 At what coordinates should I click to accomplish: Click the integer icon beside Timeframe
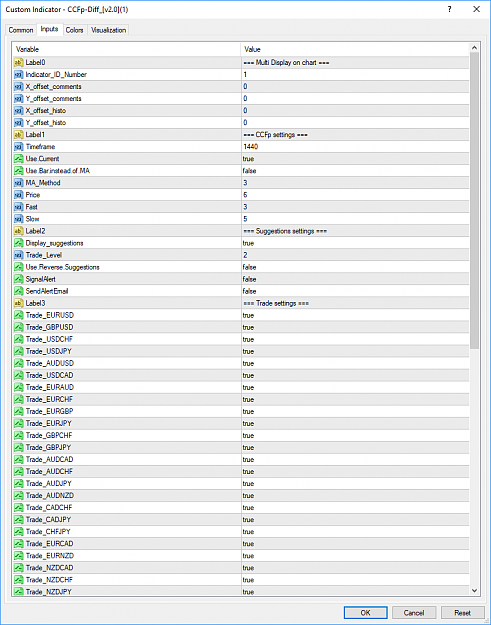pyautogui.click(x=19, y=147)
